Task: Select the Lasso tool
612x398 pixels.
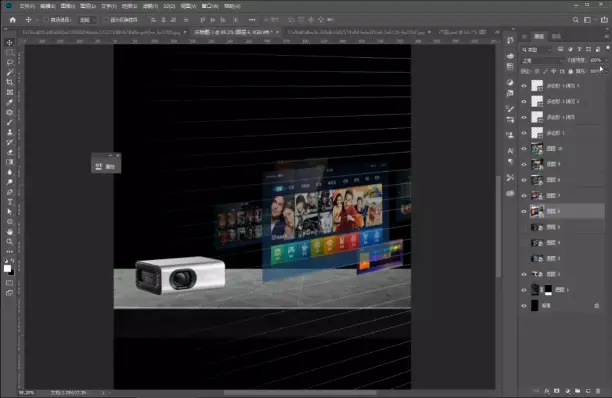Action: [x=10, y=62]
